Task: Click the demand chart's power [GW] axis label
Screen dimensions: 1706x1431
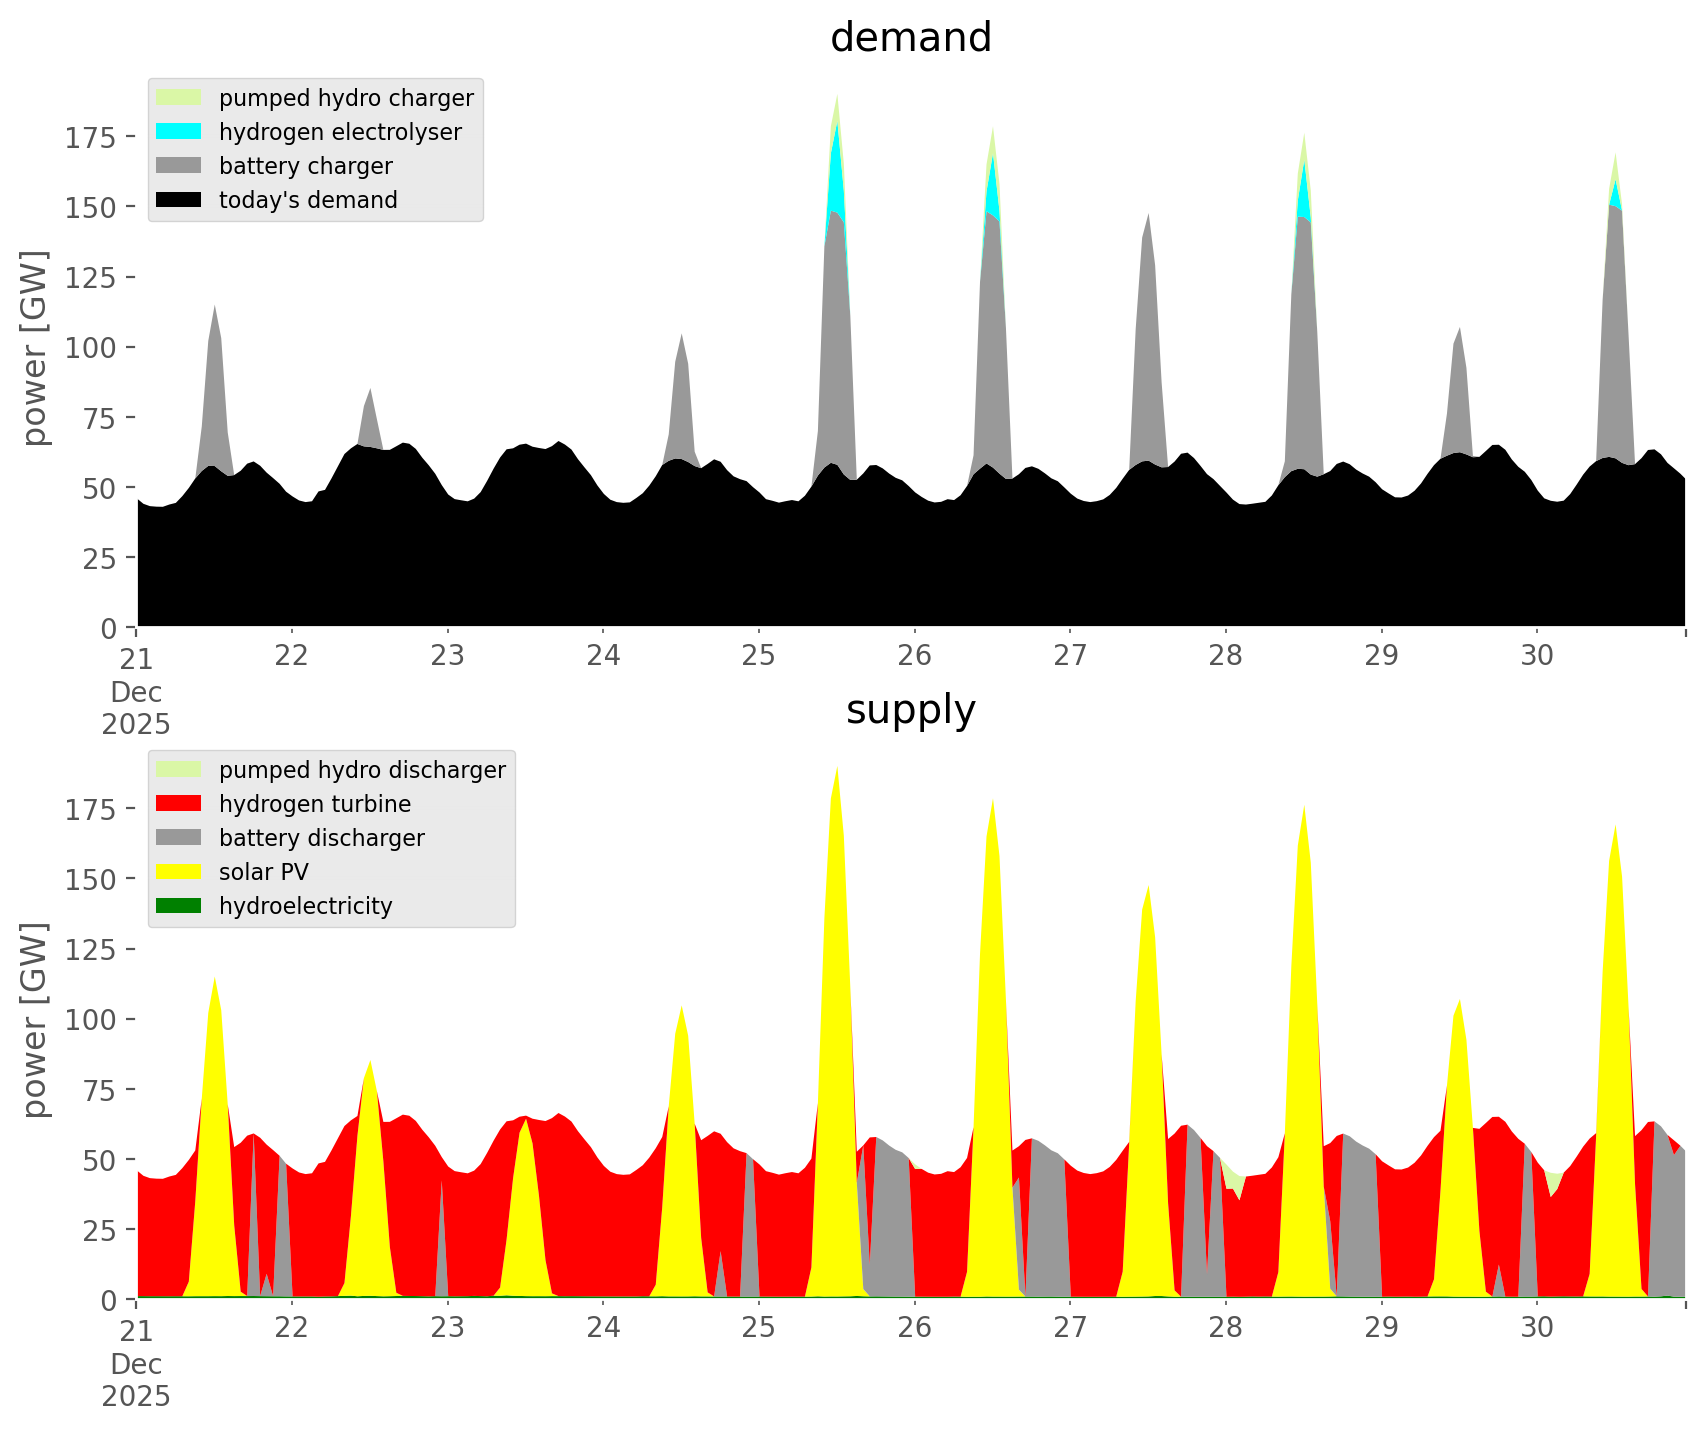Action: (35, 348)
